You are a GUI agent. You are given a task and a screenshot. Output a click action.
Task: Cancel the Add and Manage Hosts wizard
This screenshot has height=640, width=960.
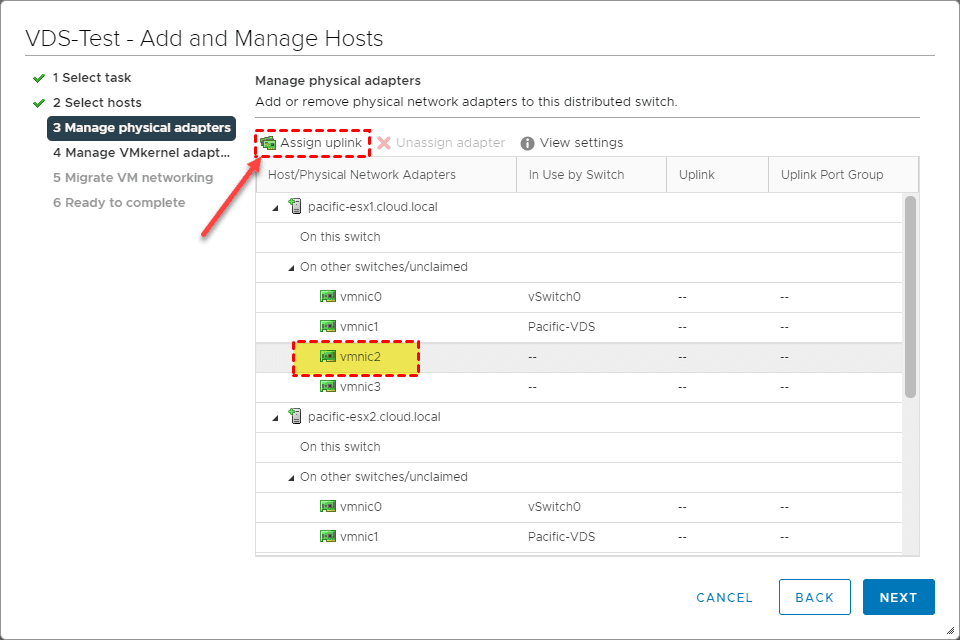tap(724, 597)
